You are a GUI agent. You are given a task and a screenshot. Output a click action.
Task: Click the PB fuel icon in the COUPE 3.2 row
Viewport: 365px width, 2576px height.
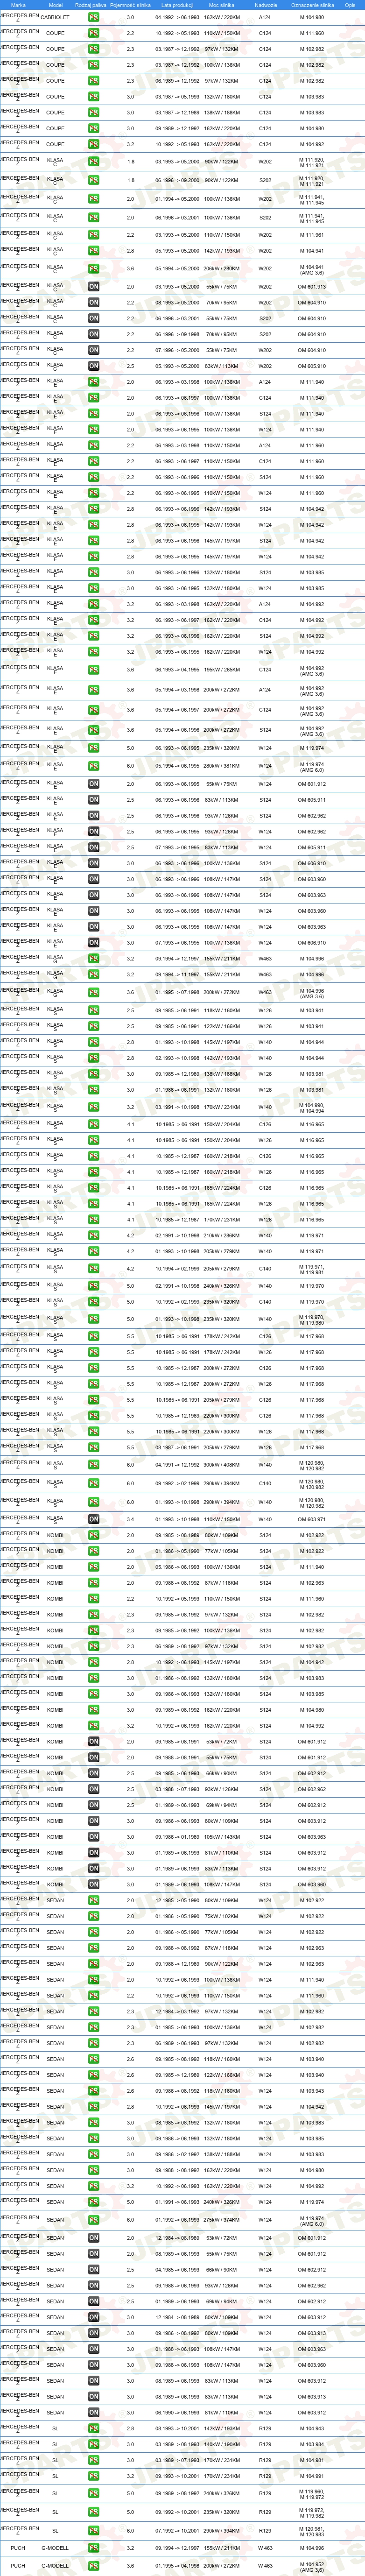(93, 144)
